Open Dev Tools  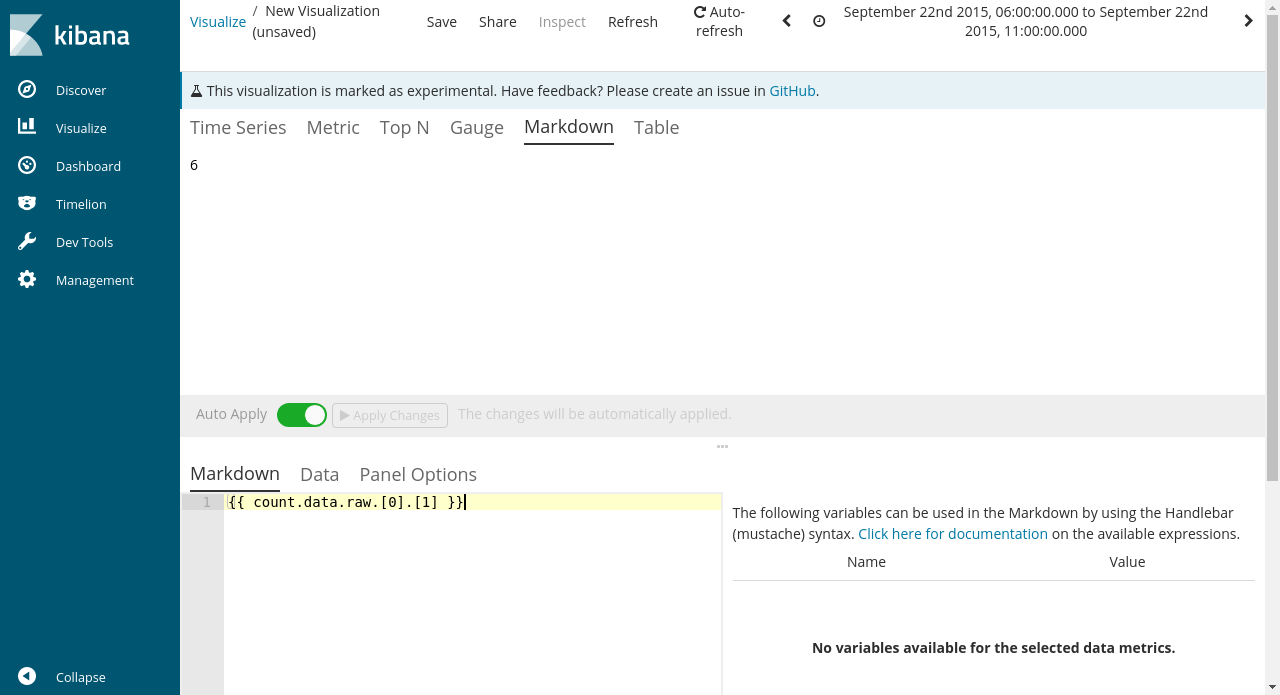pyautogui.click(x=83, y=241)
